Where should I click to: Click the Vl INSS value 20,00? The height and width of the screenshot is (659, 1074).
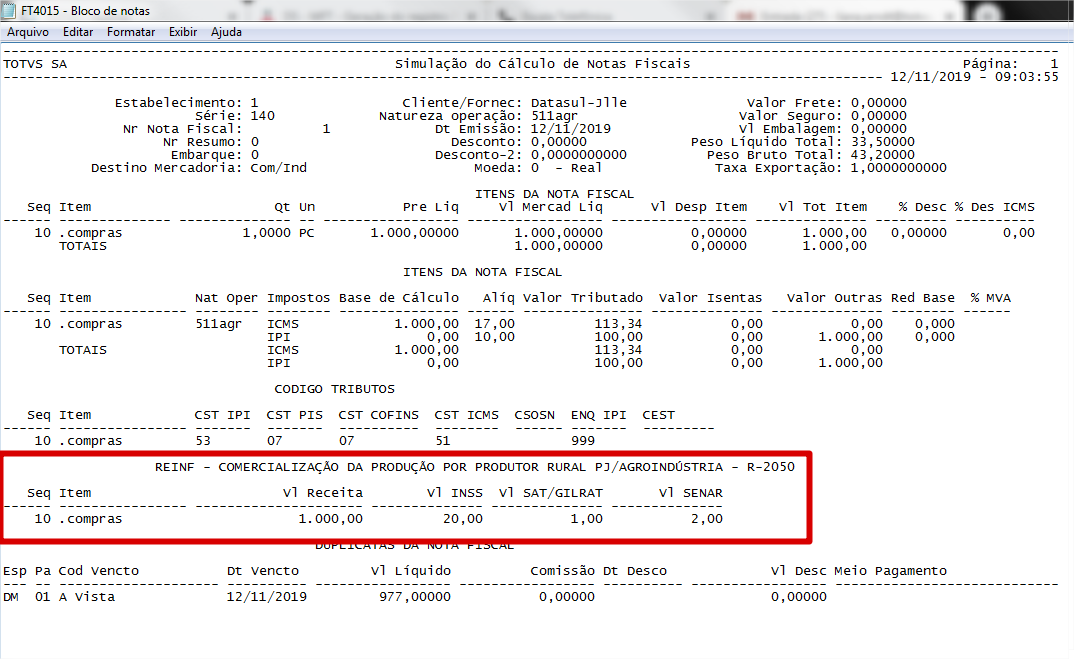[462, 519]
